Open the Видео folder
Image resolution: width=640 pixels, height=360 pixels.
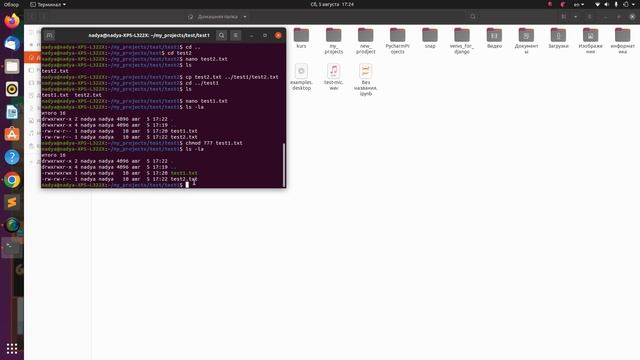coord(494,38)
